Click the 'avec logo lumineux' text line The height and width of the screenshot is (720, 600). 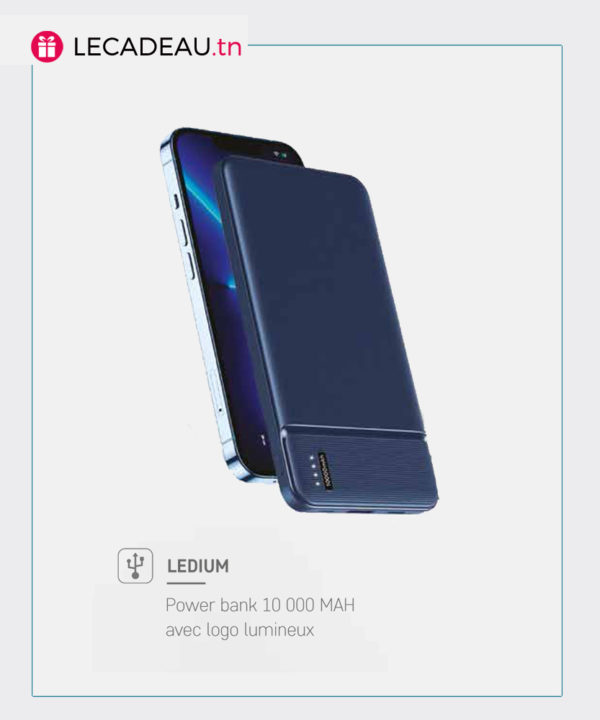(x=240, y=630)
